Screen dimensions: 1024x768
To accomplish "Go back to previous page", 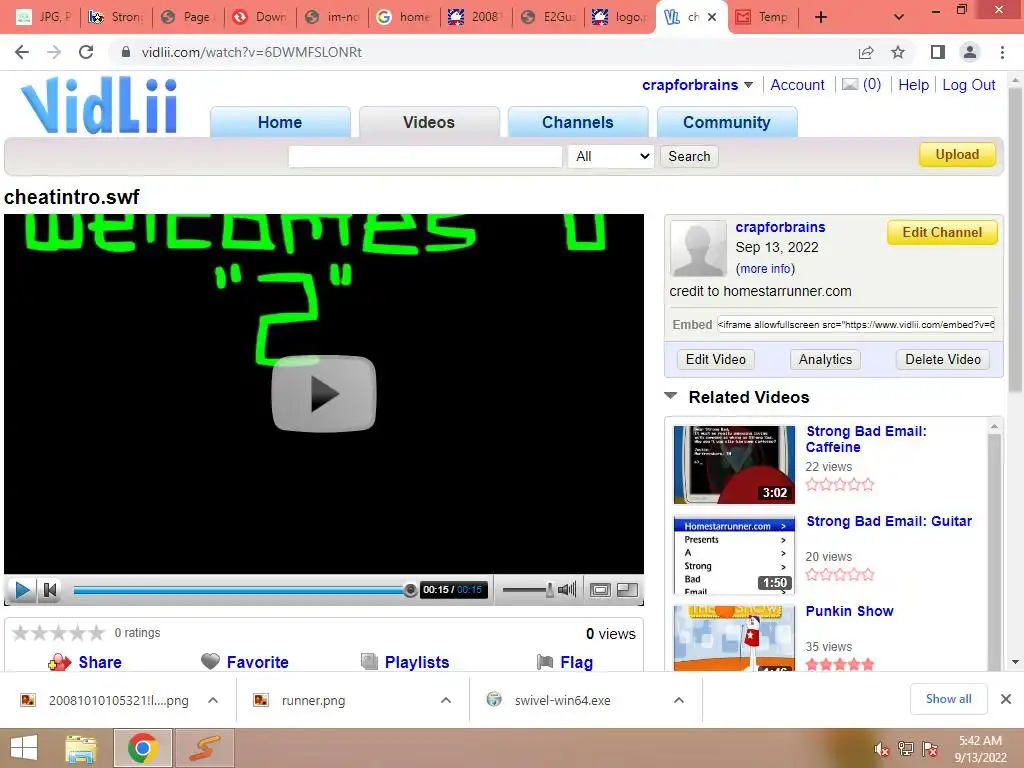I will tap(22, 52).
